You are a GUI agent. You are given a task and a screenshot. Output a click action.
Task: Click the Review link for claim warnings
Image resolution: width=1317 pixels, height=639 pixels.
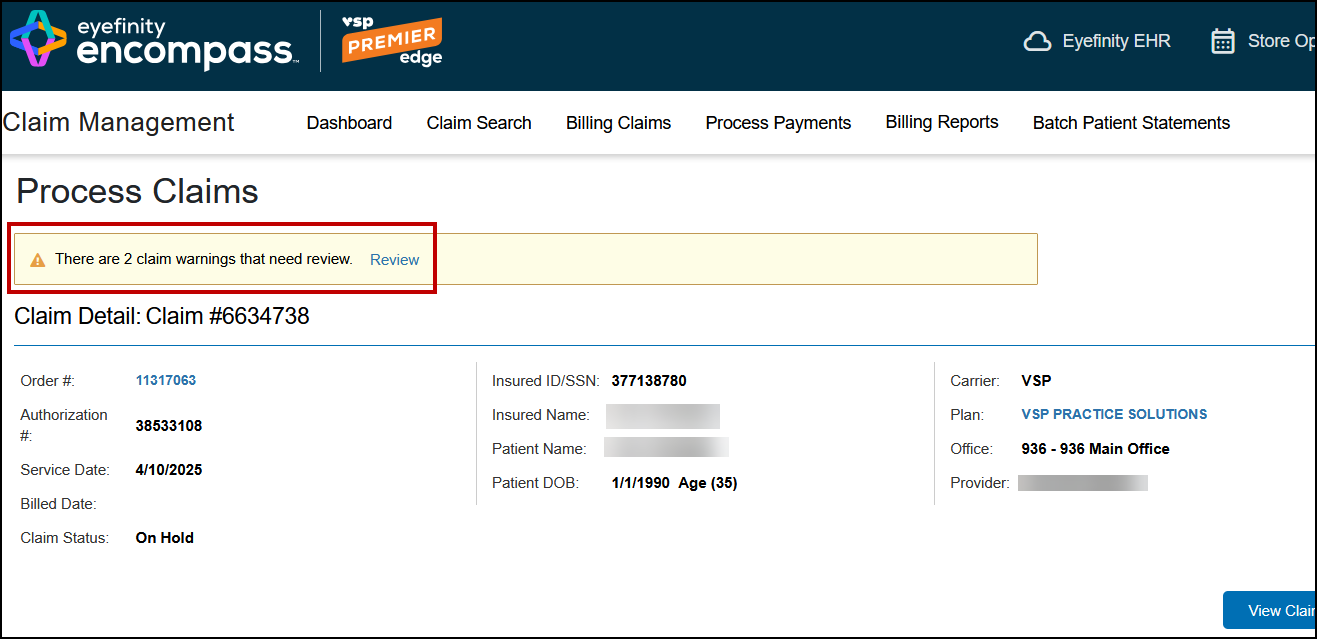394,260
